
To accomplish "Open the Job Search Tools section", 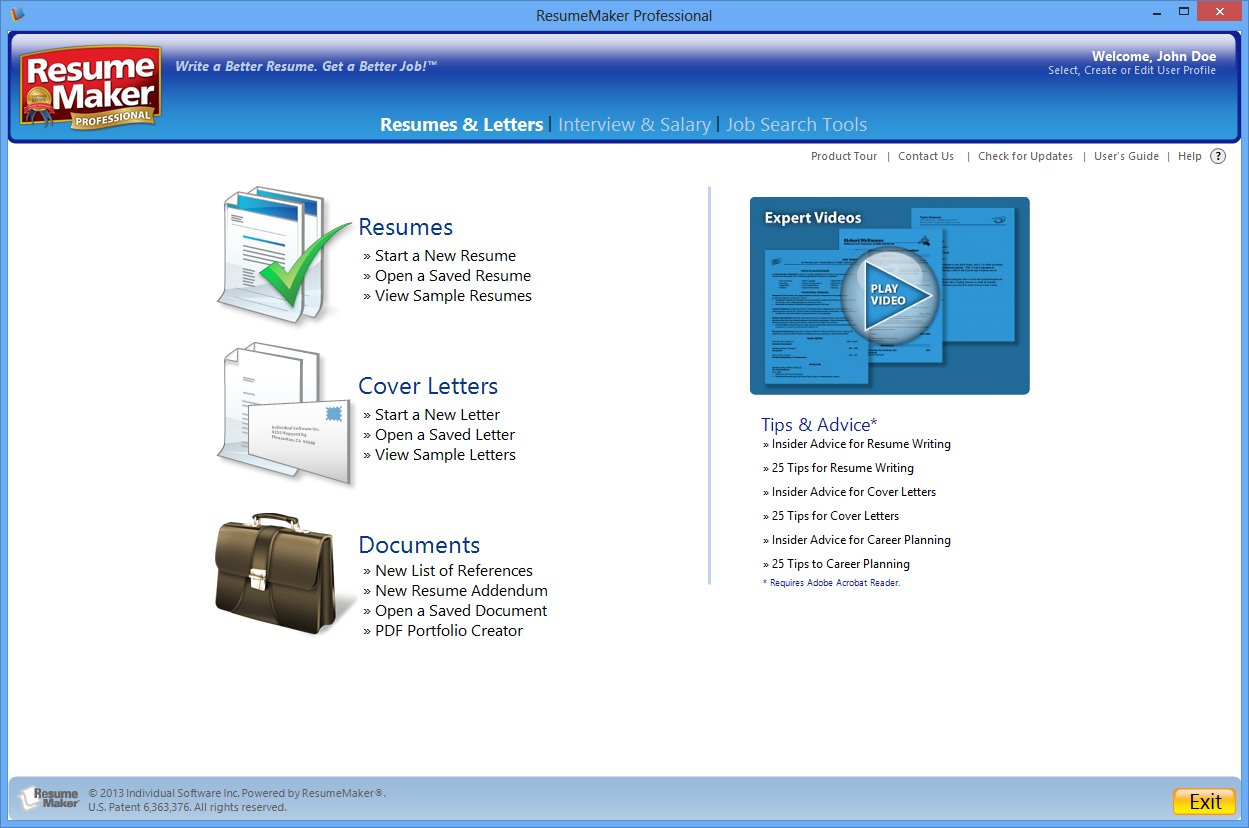I will [x=796, y=124].
